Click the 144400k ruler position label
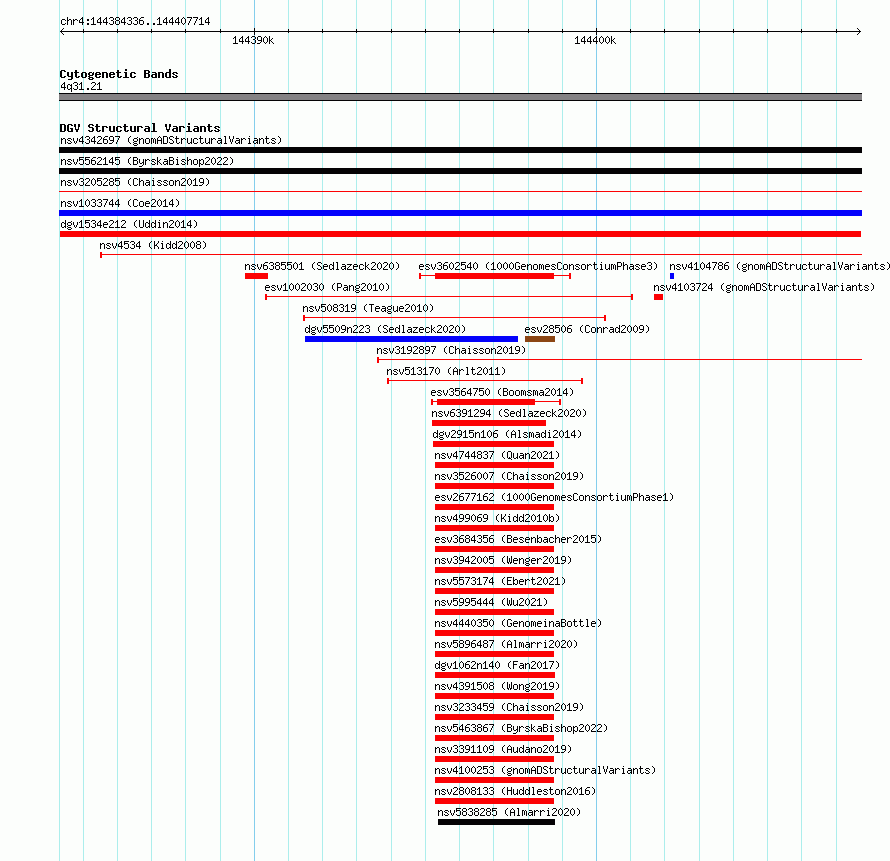Image resolution: width=890 pixels, height=861 pixels. click(595, 40)
